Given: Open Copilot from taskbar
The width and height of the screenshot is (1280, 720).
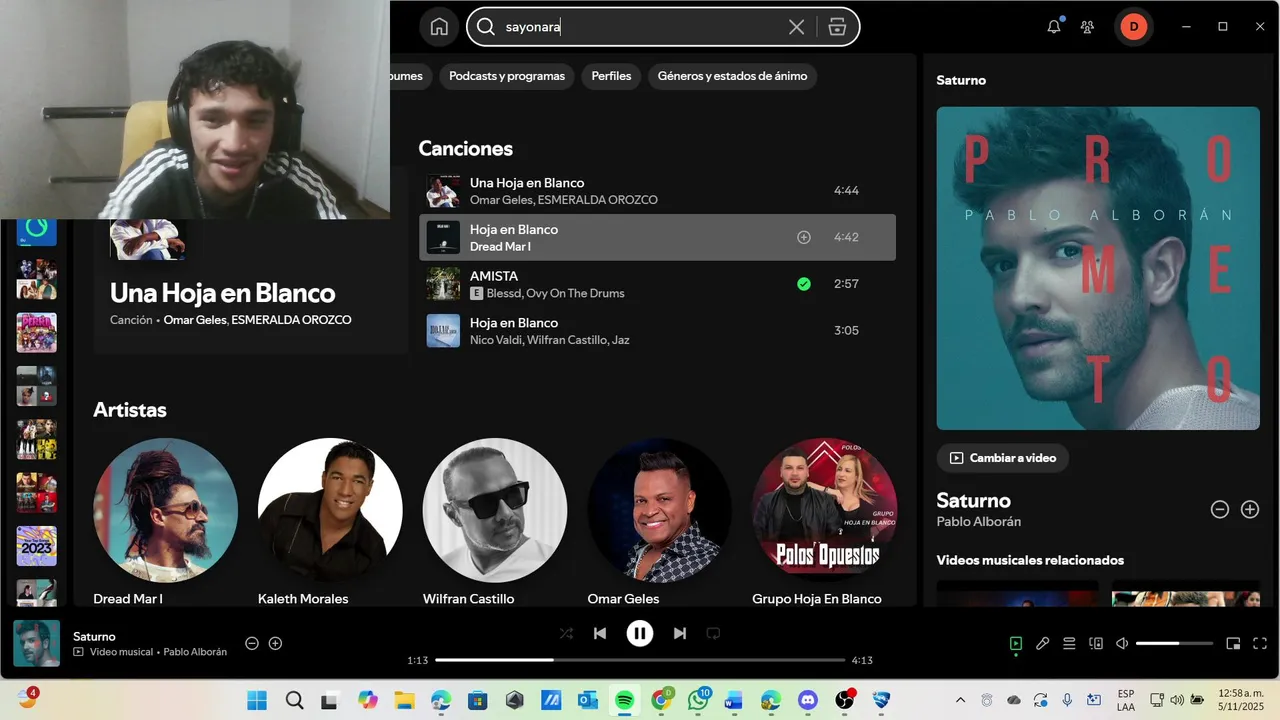Looking at the screenshot, I should (368, 700).
